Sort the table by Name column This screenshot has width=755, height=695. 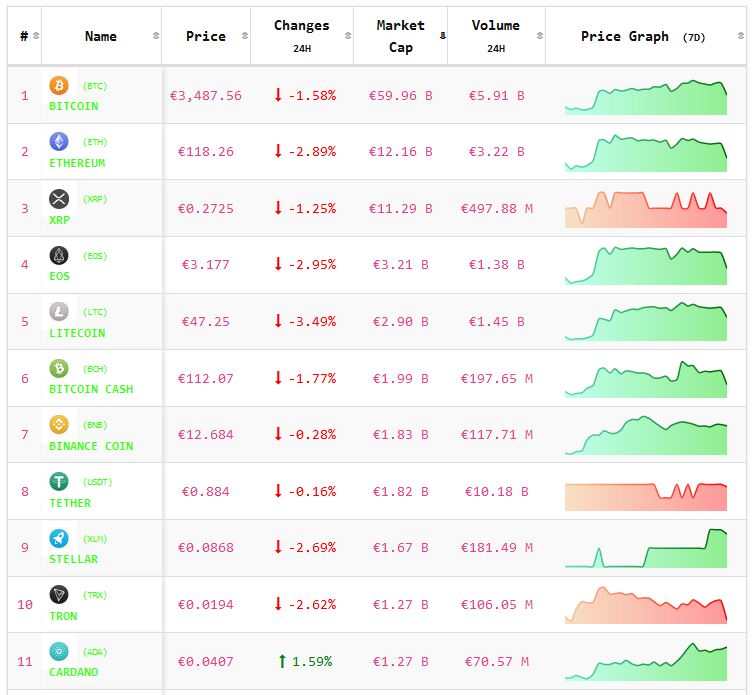tap(101, 36)
